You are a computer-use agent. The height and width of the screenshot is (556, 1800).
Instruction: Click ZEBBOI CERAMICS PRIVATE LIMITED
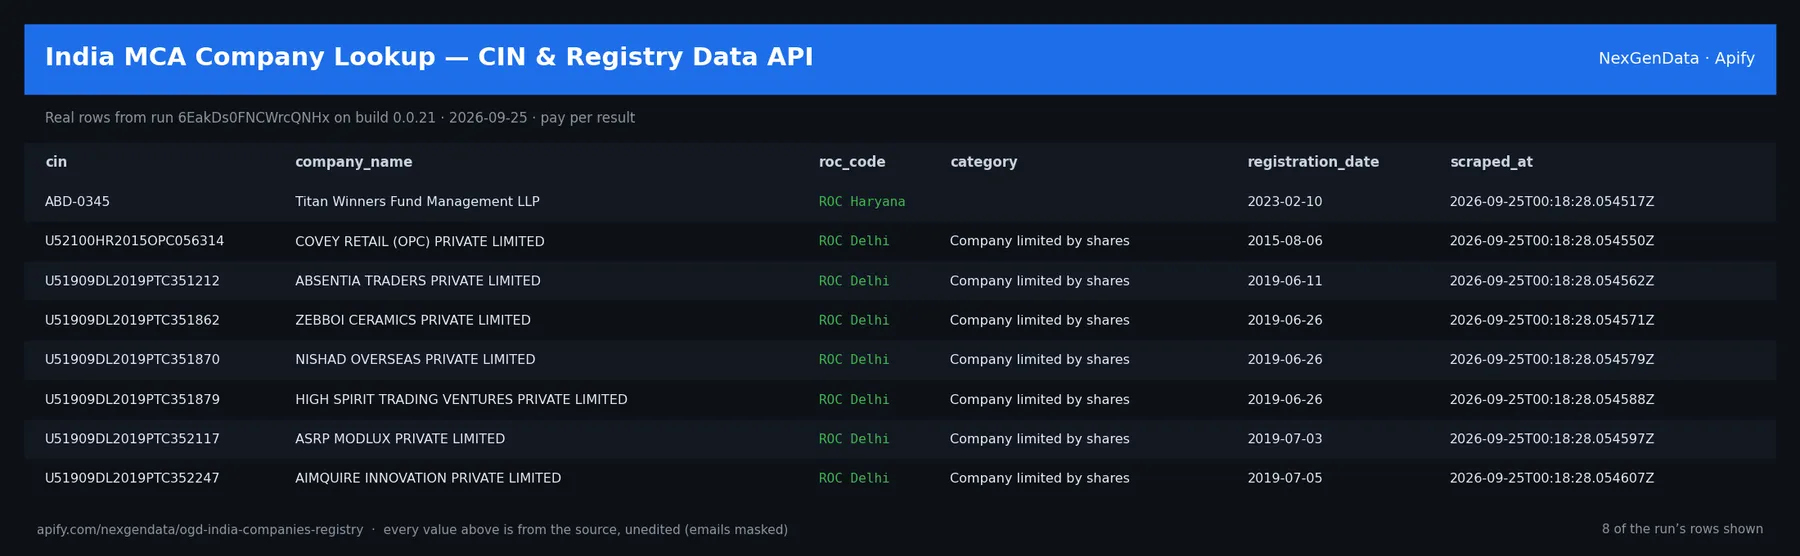pyautogui.click(x=413, y=320)
